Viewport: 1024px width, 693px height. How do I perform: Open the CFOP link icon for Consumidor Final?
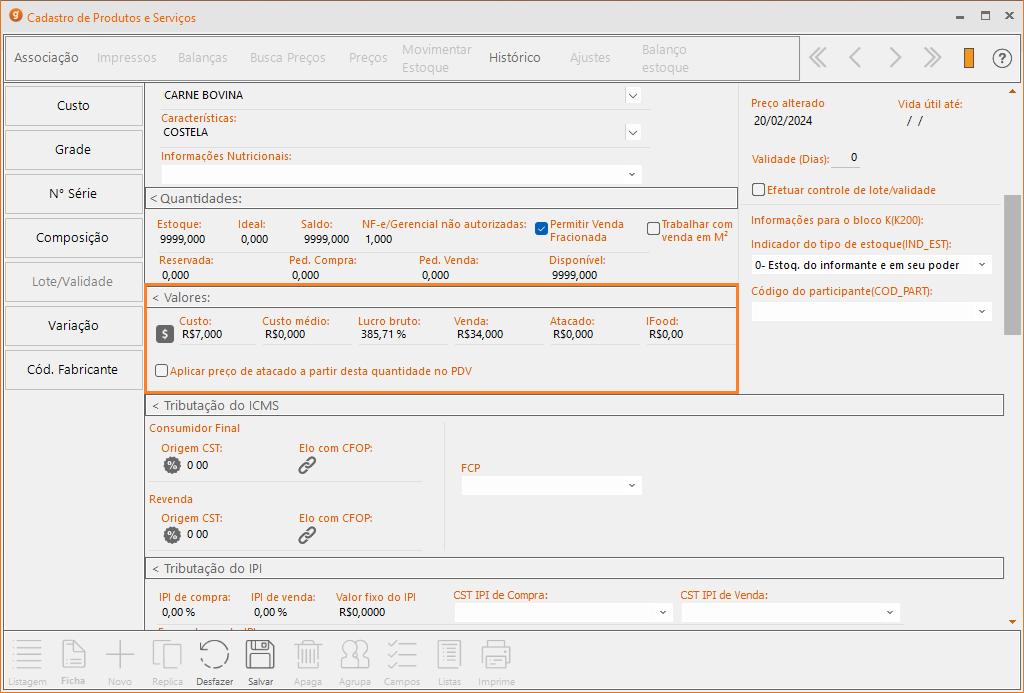(307, 465)
